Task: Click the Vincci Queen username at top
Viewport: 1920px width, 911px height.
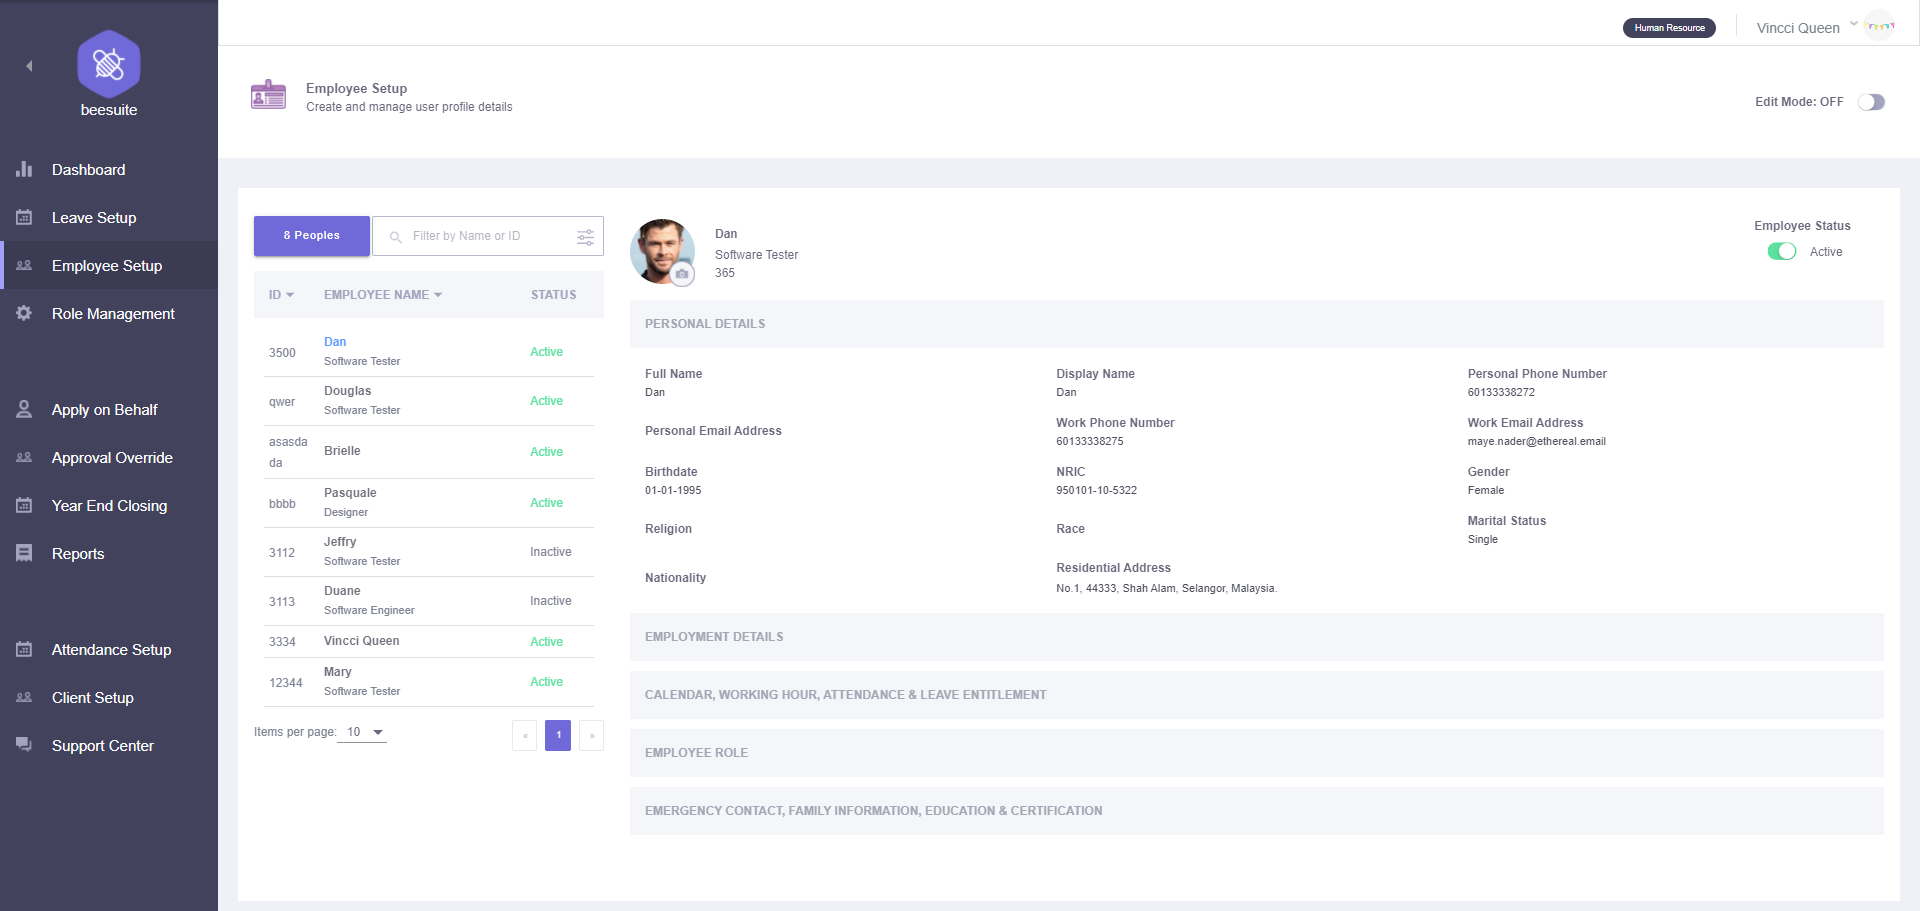Action: [1798, 28]
